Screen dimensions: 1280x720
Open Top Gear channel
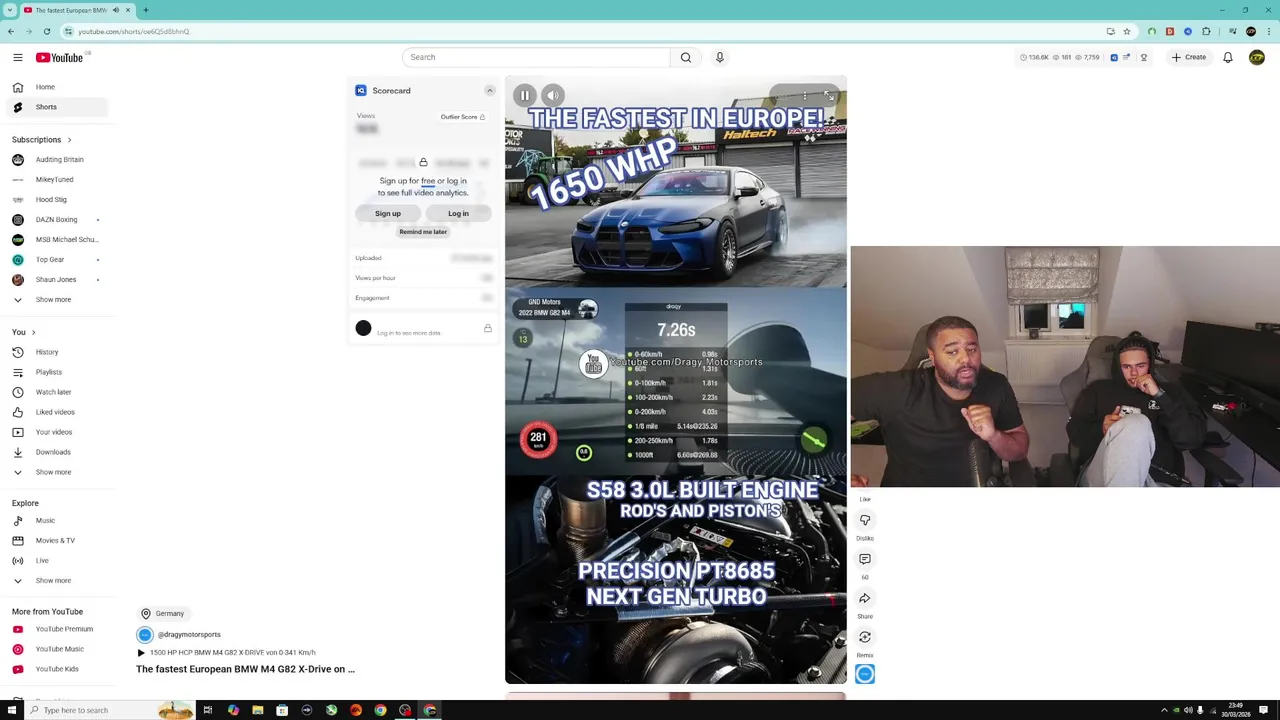pos(56,259)
